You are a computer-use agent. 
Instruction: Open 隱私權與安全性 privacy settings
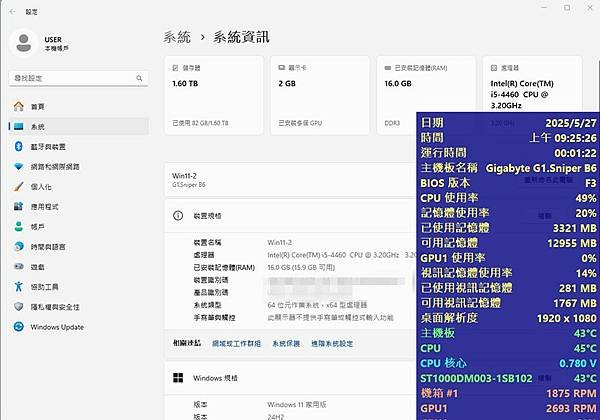coord(78,307)
